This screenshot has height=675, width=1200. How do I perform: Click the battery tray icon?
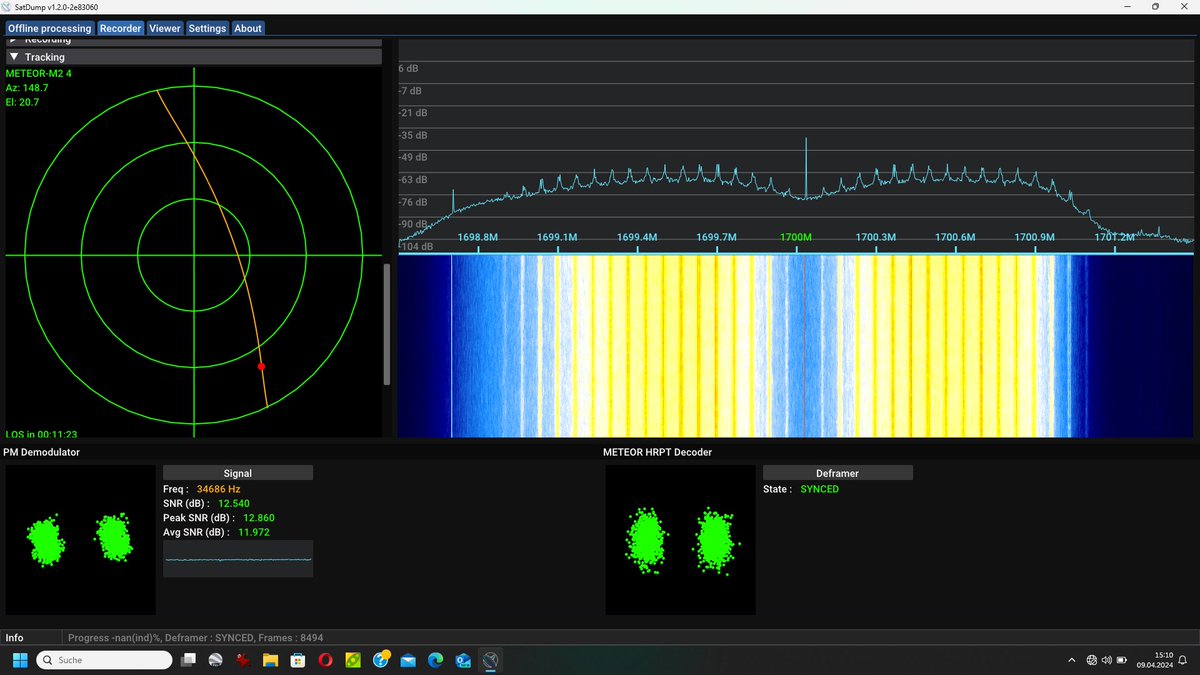point(1123,660)
